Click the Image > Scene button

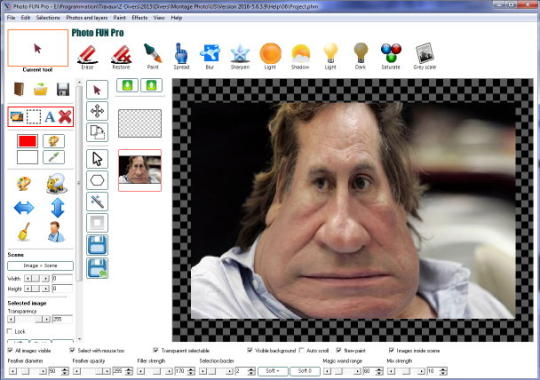tap(40, 266)
